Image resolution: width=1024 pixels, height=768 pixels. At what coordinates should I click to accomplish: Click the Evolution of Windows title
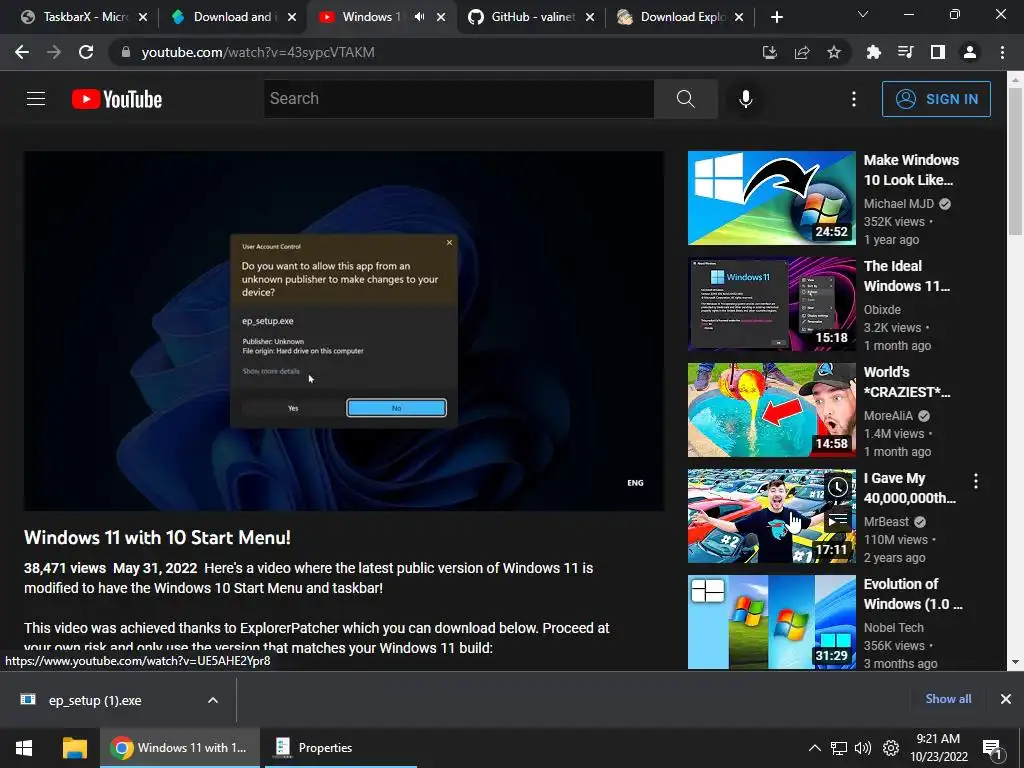pyautogui.click(x=913, y=594)
